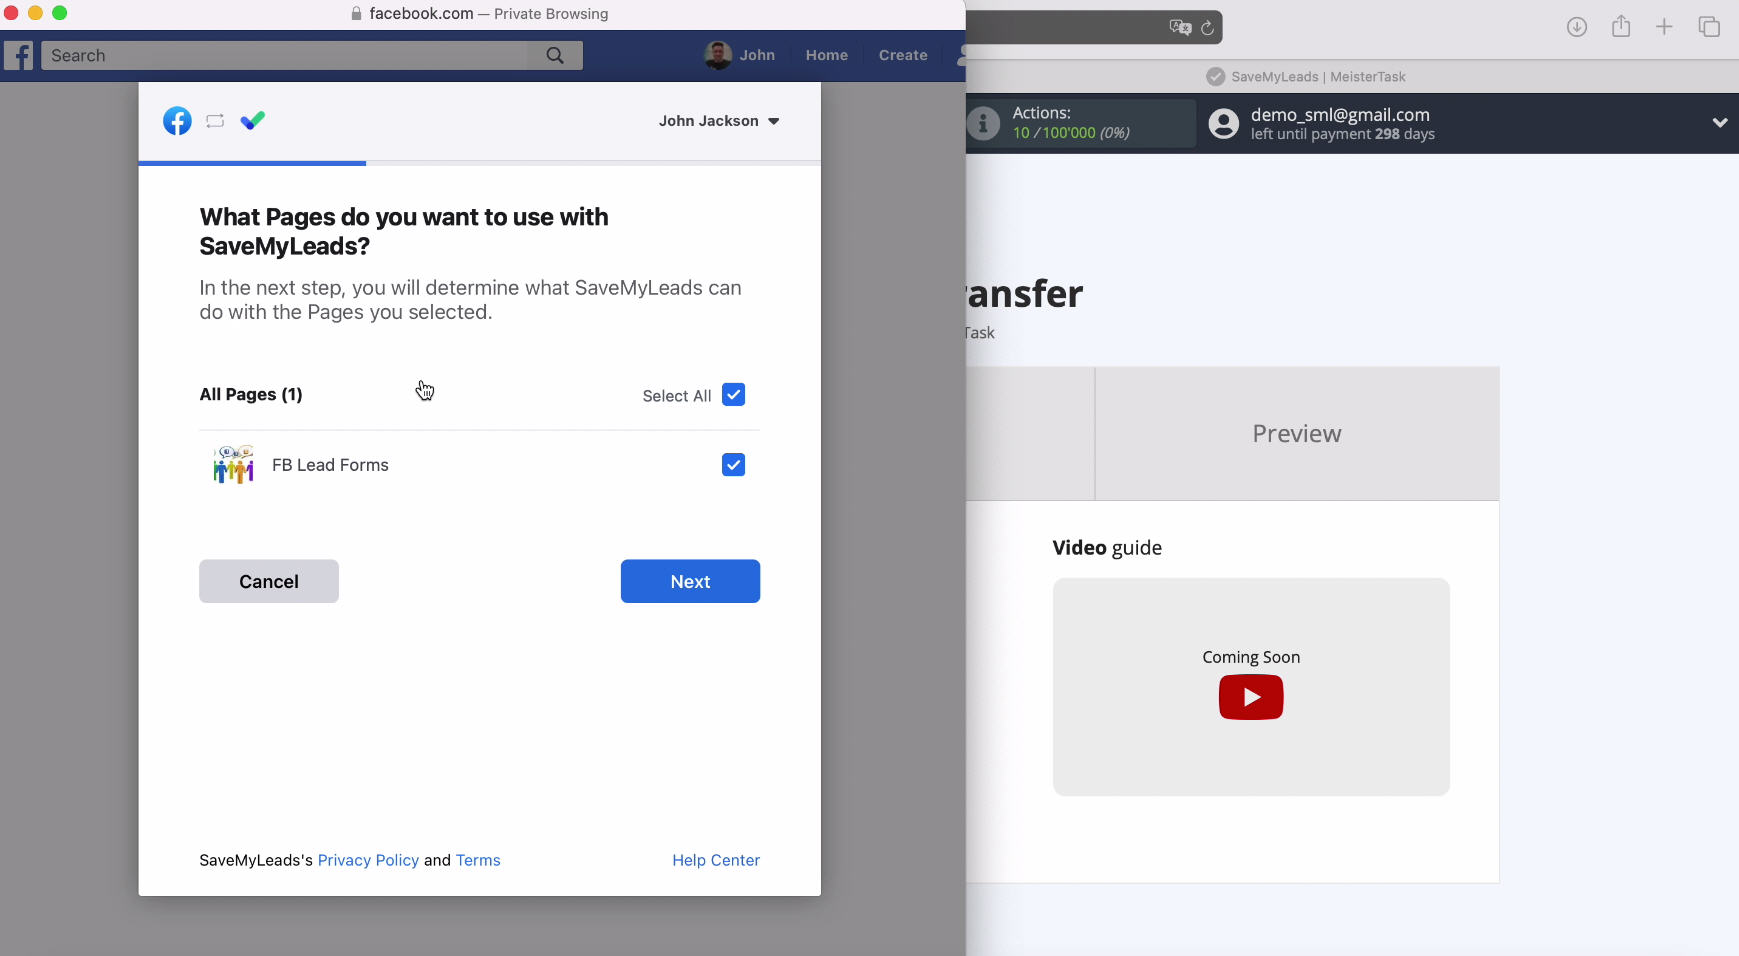The width and height of the screenshot is (1739, 956).
Task: Click Next to continue
Action: (690, 581)
